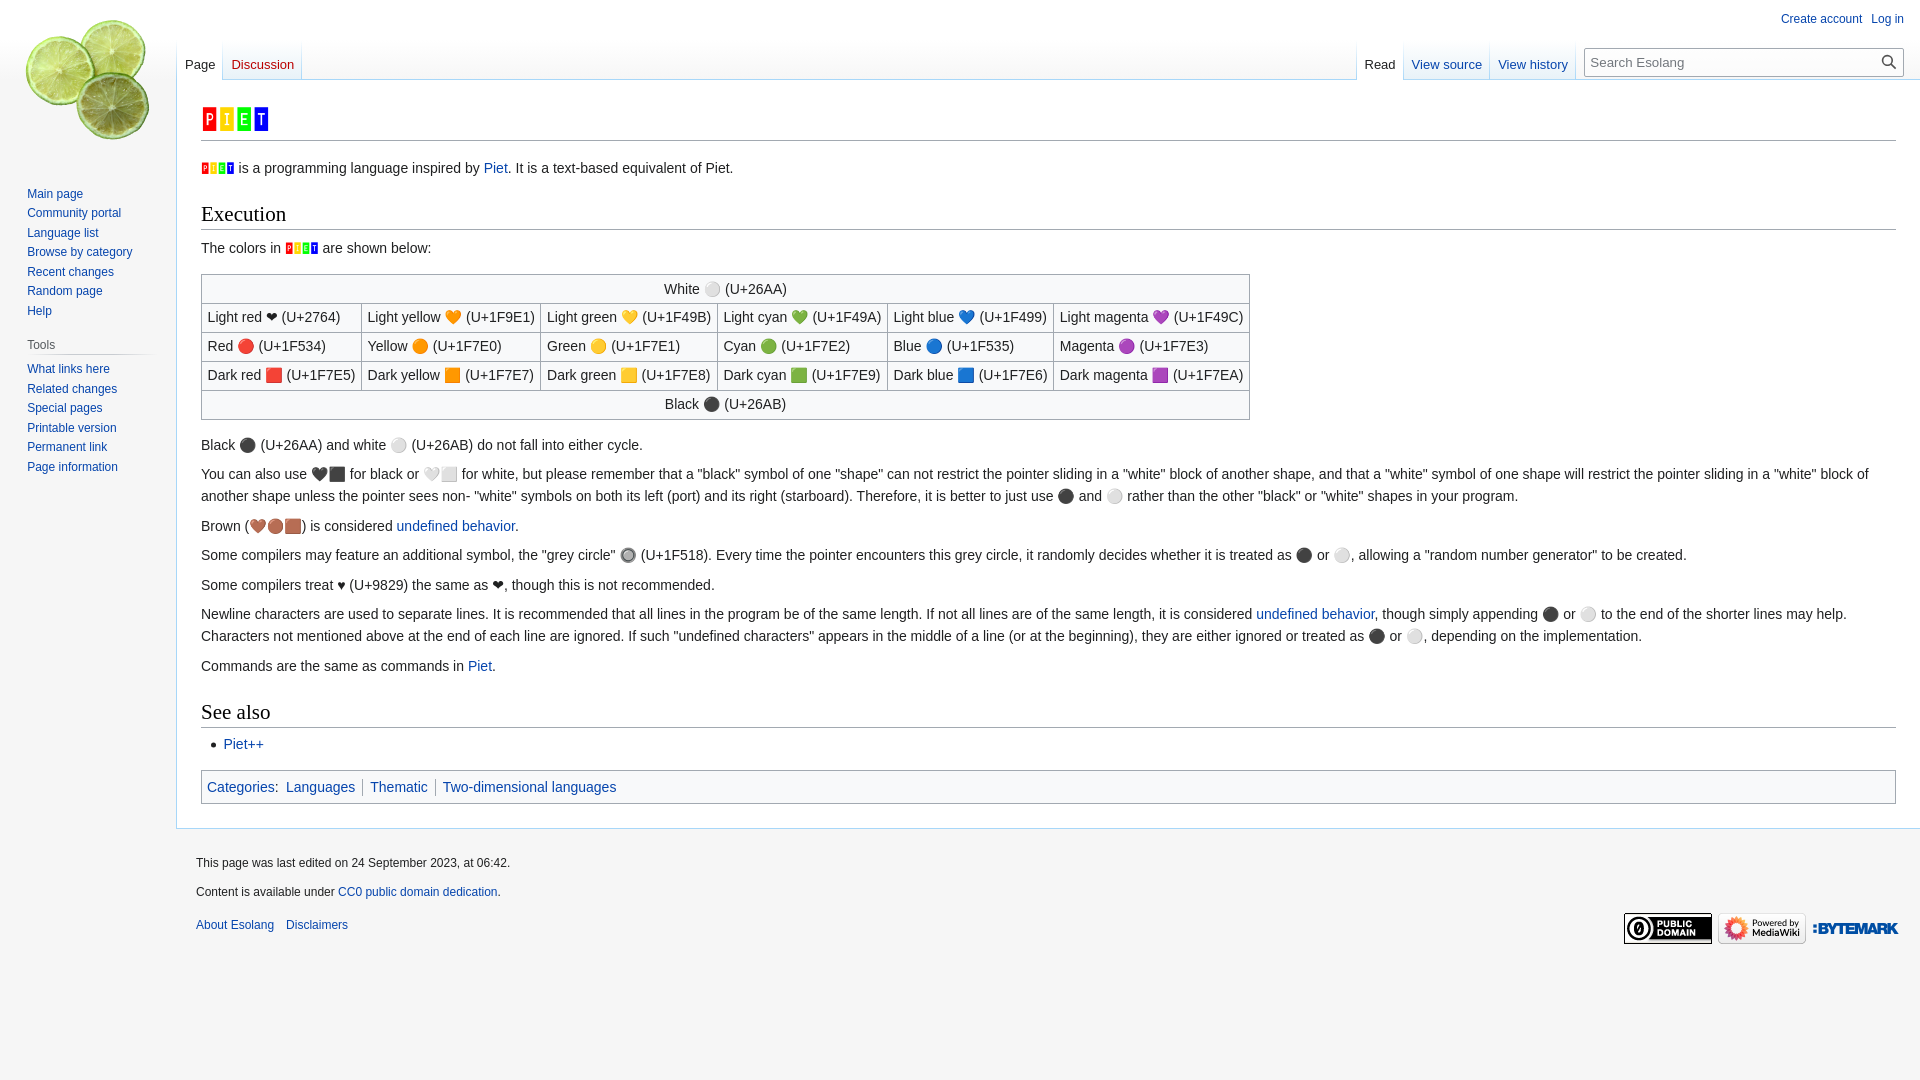1920x1080 pixels.
Task: Click the light magenta heart emoji
Action: point(1161,317)
